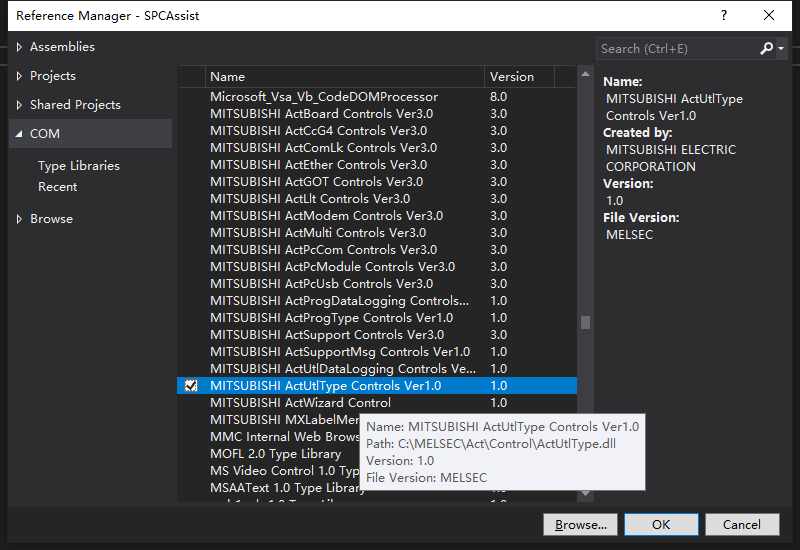
Task: Select Recent under COM
Action: click(57, 187)
